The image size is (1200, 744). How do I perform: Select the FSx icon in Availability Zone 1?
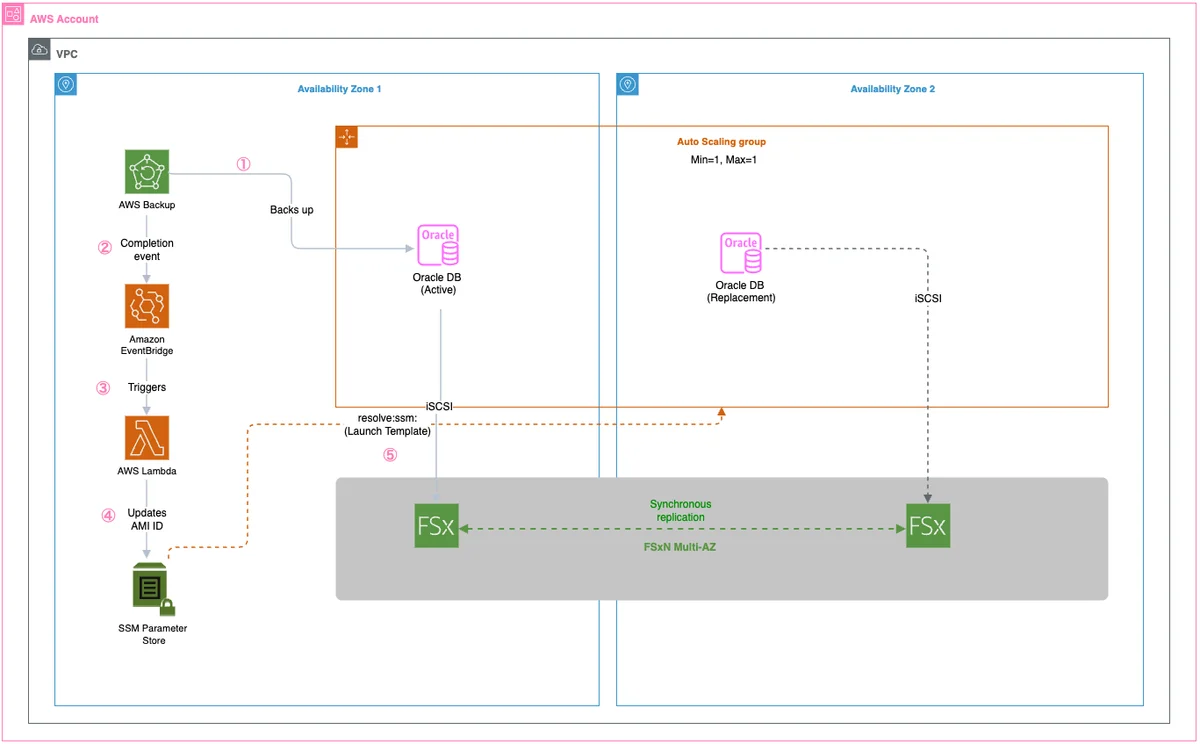point(436,526)
